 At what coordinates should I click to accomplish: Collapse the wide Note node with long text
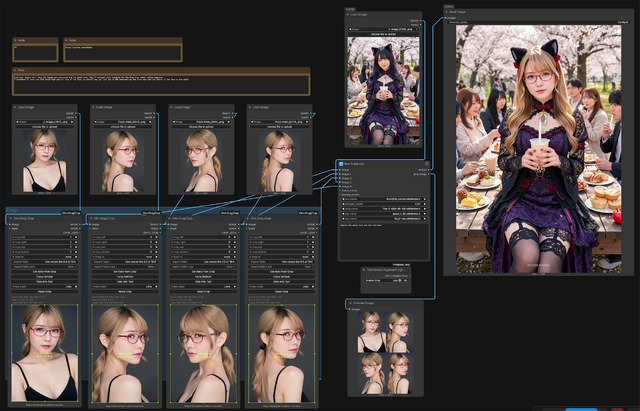pos(16,70)
